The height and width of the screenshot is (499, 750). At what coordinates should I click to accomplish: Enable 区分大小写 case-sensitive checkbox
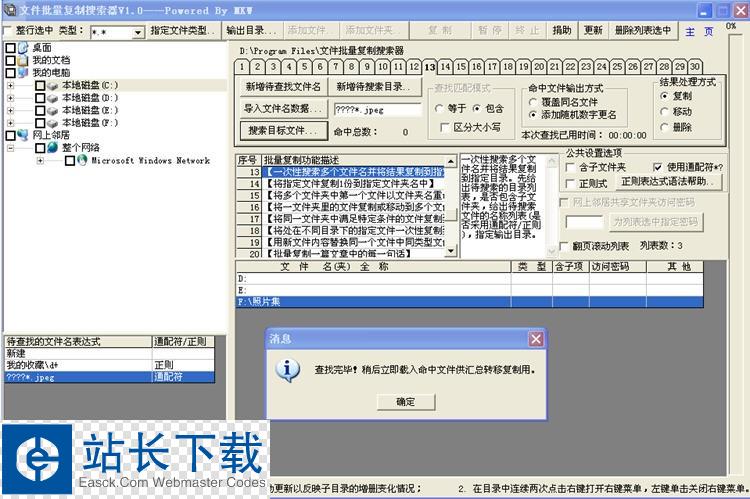(x=445, y=127)
